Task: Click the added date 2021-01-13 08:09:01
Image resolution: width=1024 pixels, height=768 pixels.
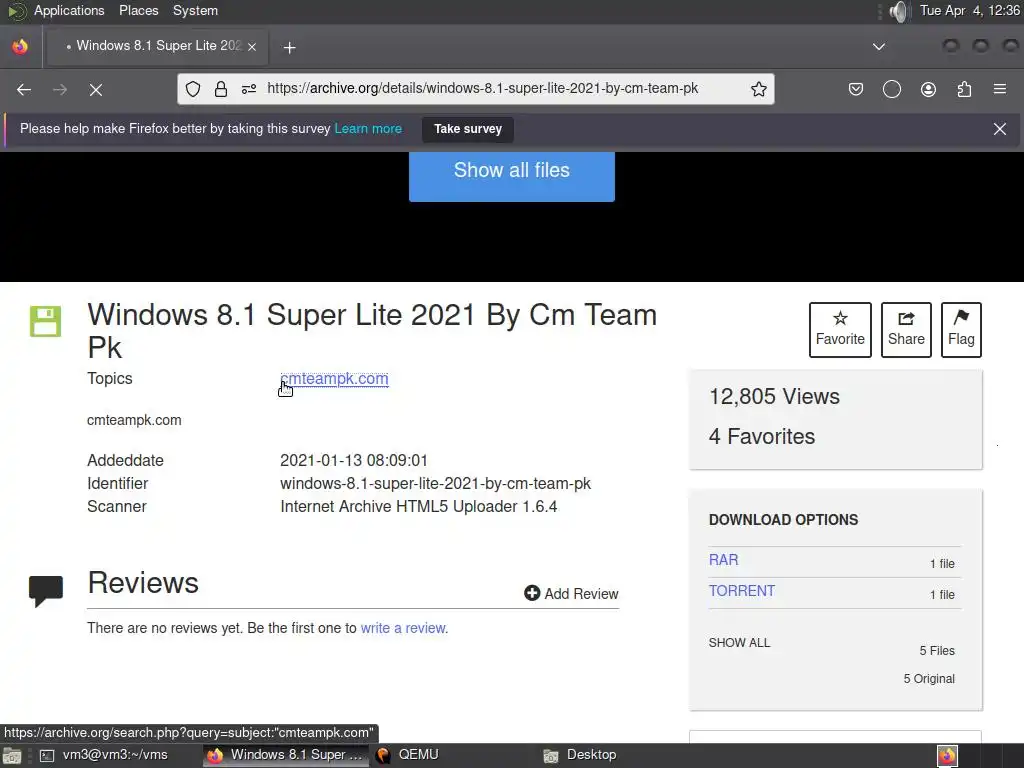Action: pos(354,460)
